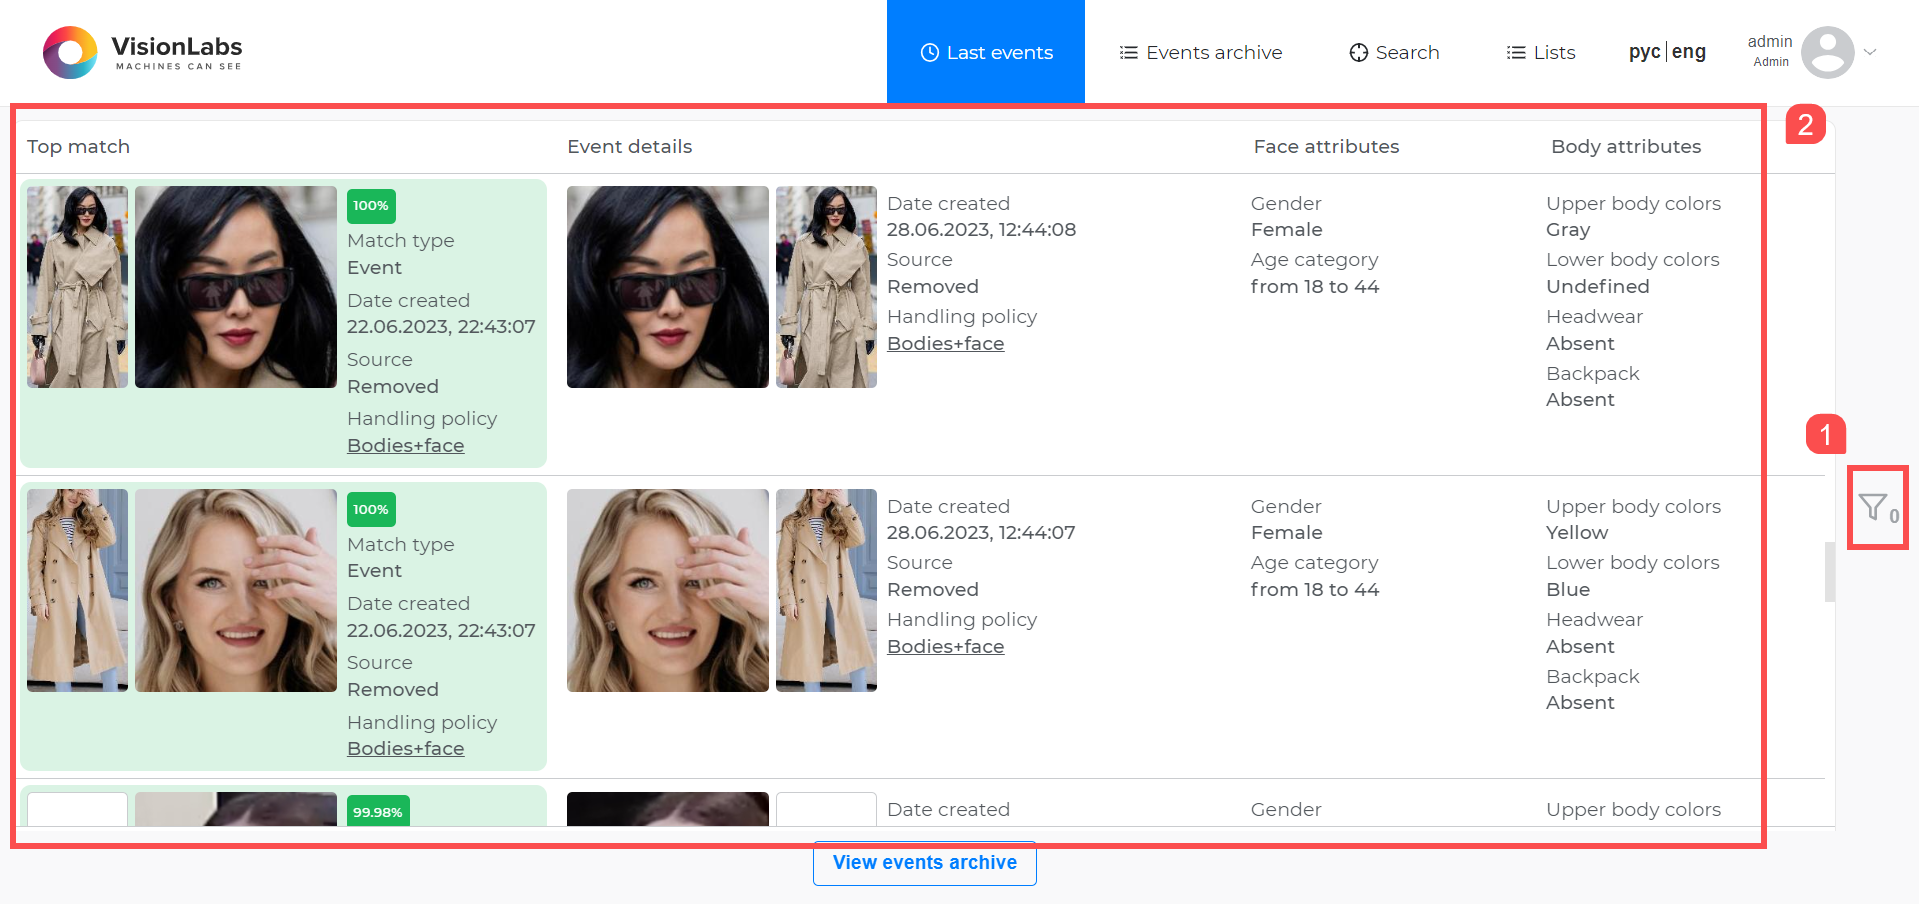Open first top match body thumbnail, dark-haired woman
Viewport: 1919px width, 904px height.
[77, 287]
